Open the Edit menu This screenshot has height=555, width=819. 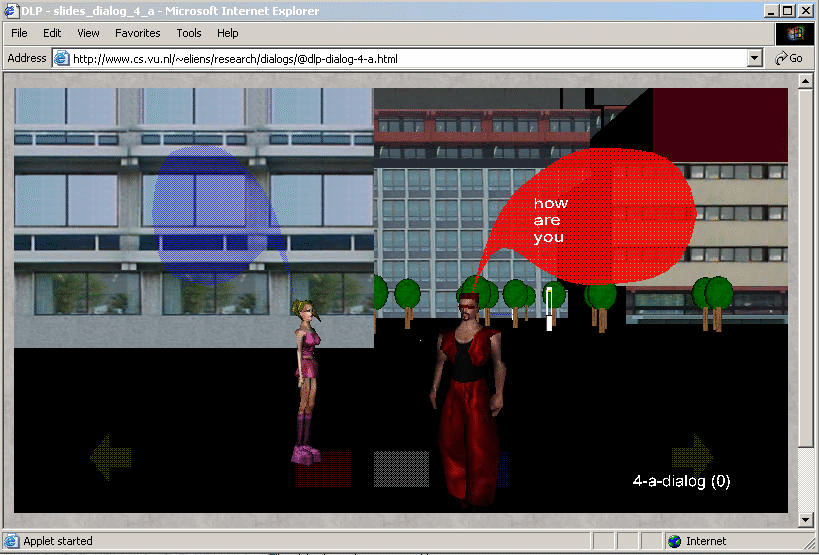click(x=52, y=33)
